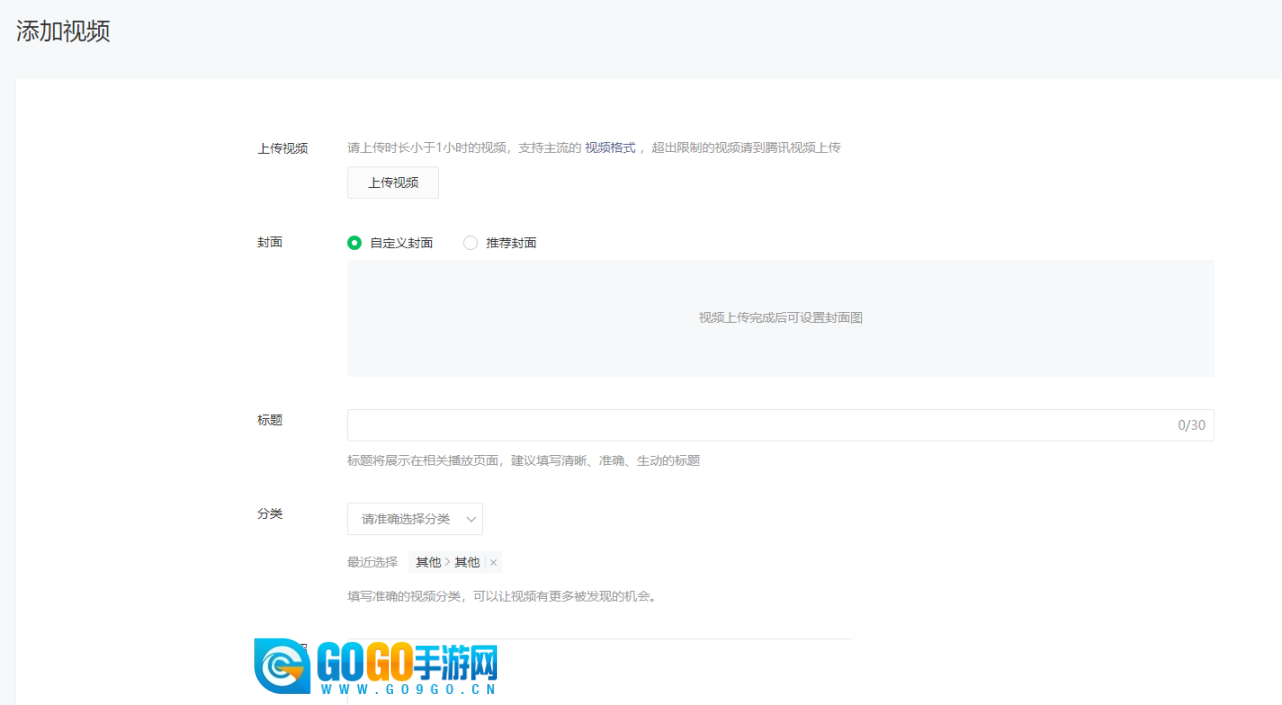Click the hint text under the title field
Screen dimensions: 1282x705
523,461
